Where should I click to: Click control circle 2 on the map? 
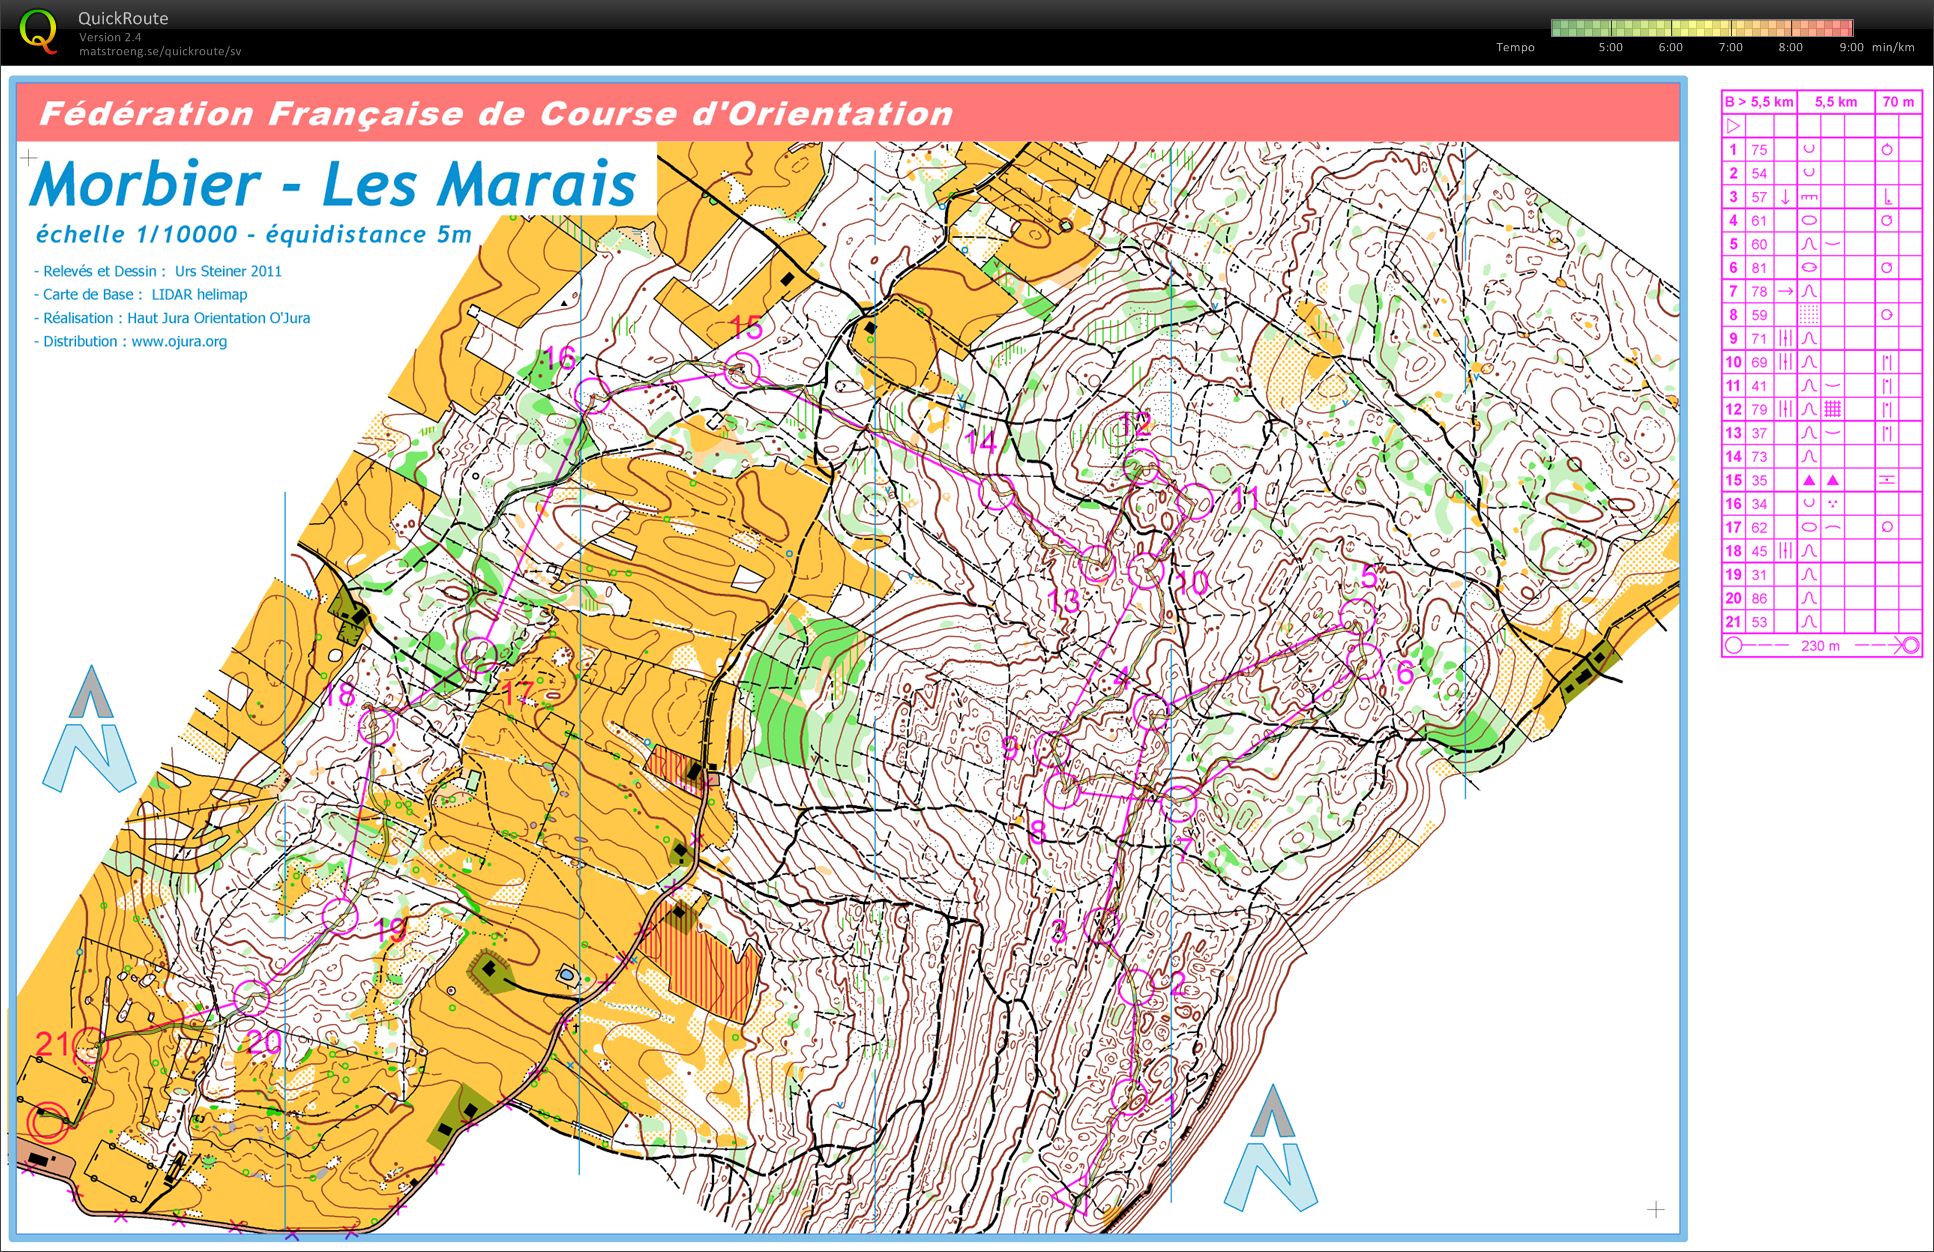pos(1136,988)
